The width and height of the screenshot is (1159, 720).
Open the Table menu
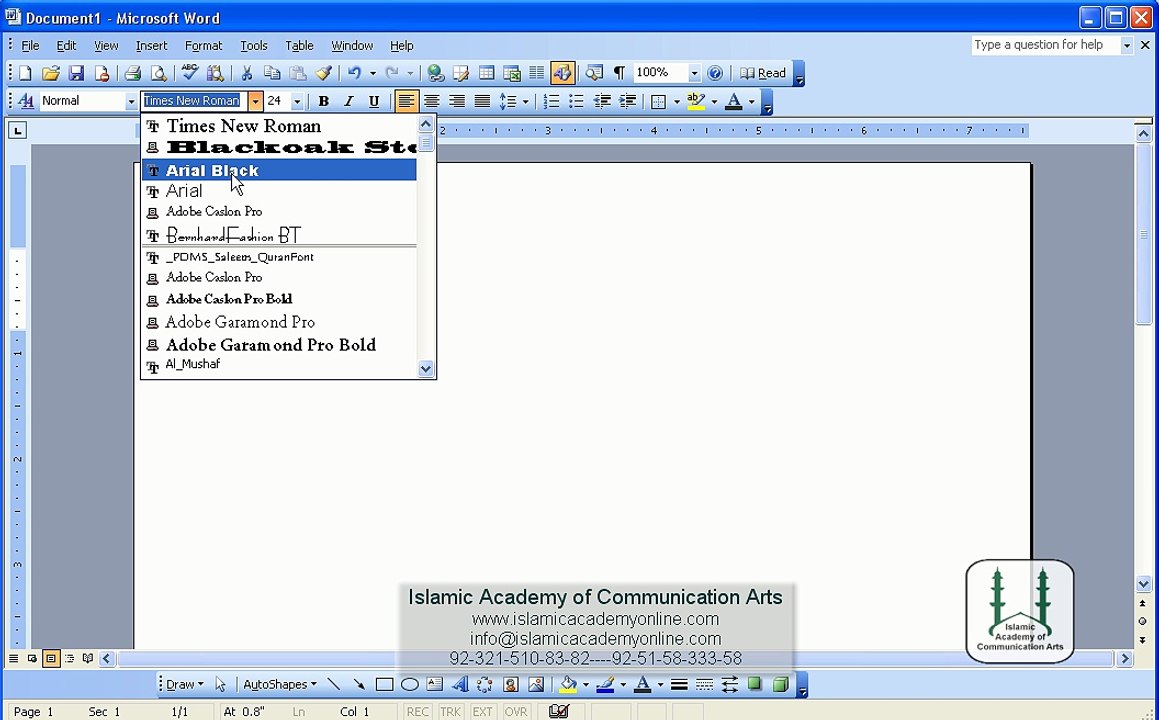click(x=299, y=46)
